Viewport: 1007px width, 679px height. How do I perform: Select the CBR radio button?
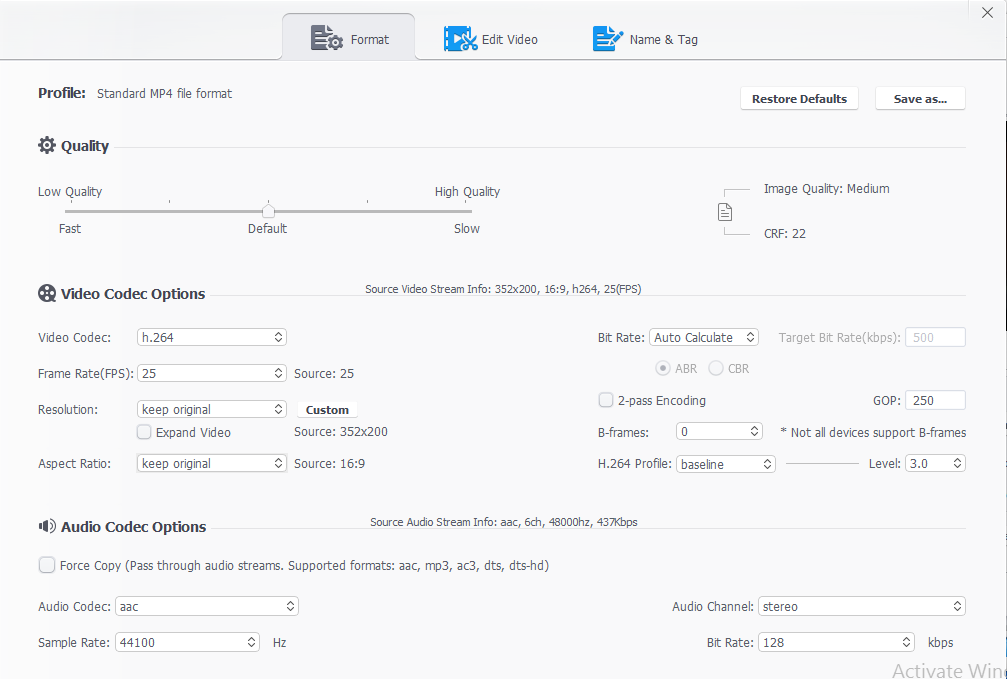[716, 368]
